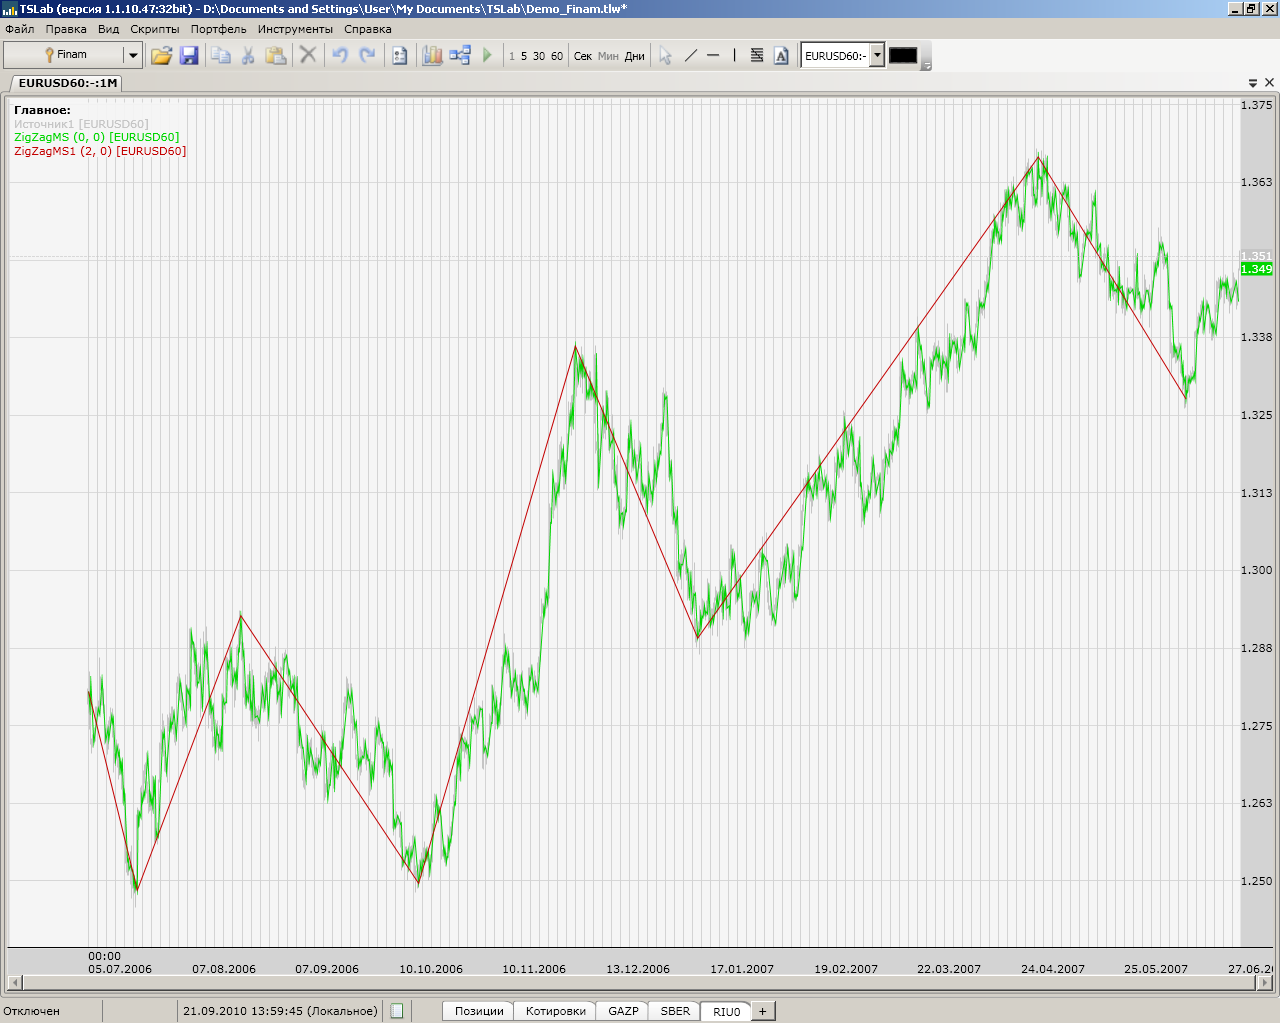The height and width of the screenshot is (1024, 1280).
Task: Open the EURUSD60 combo box dropdown
Action: click(x=877, y=55)
